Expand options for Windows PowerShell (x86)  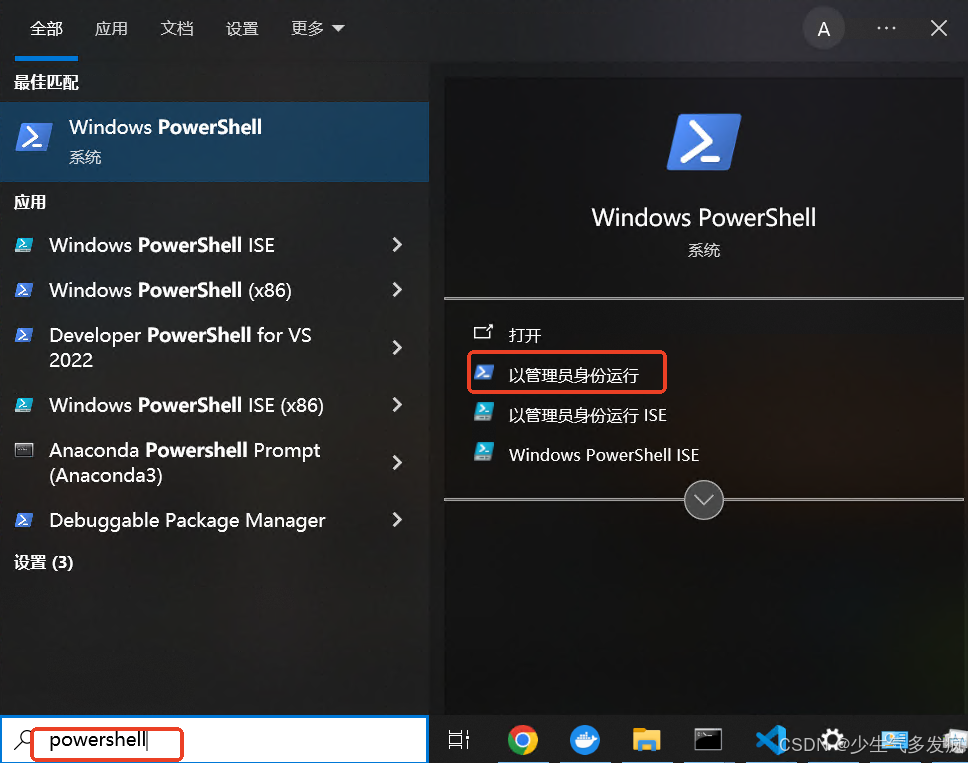pos(398,290)
